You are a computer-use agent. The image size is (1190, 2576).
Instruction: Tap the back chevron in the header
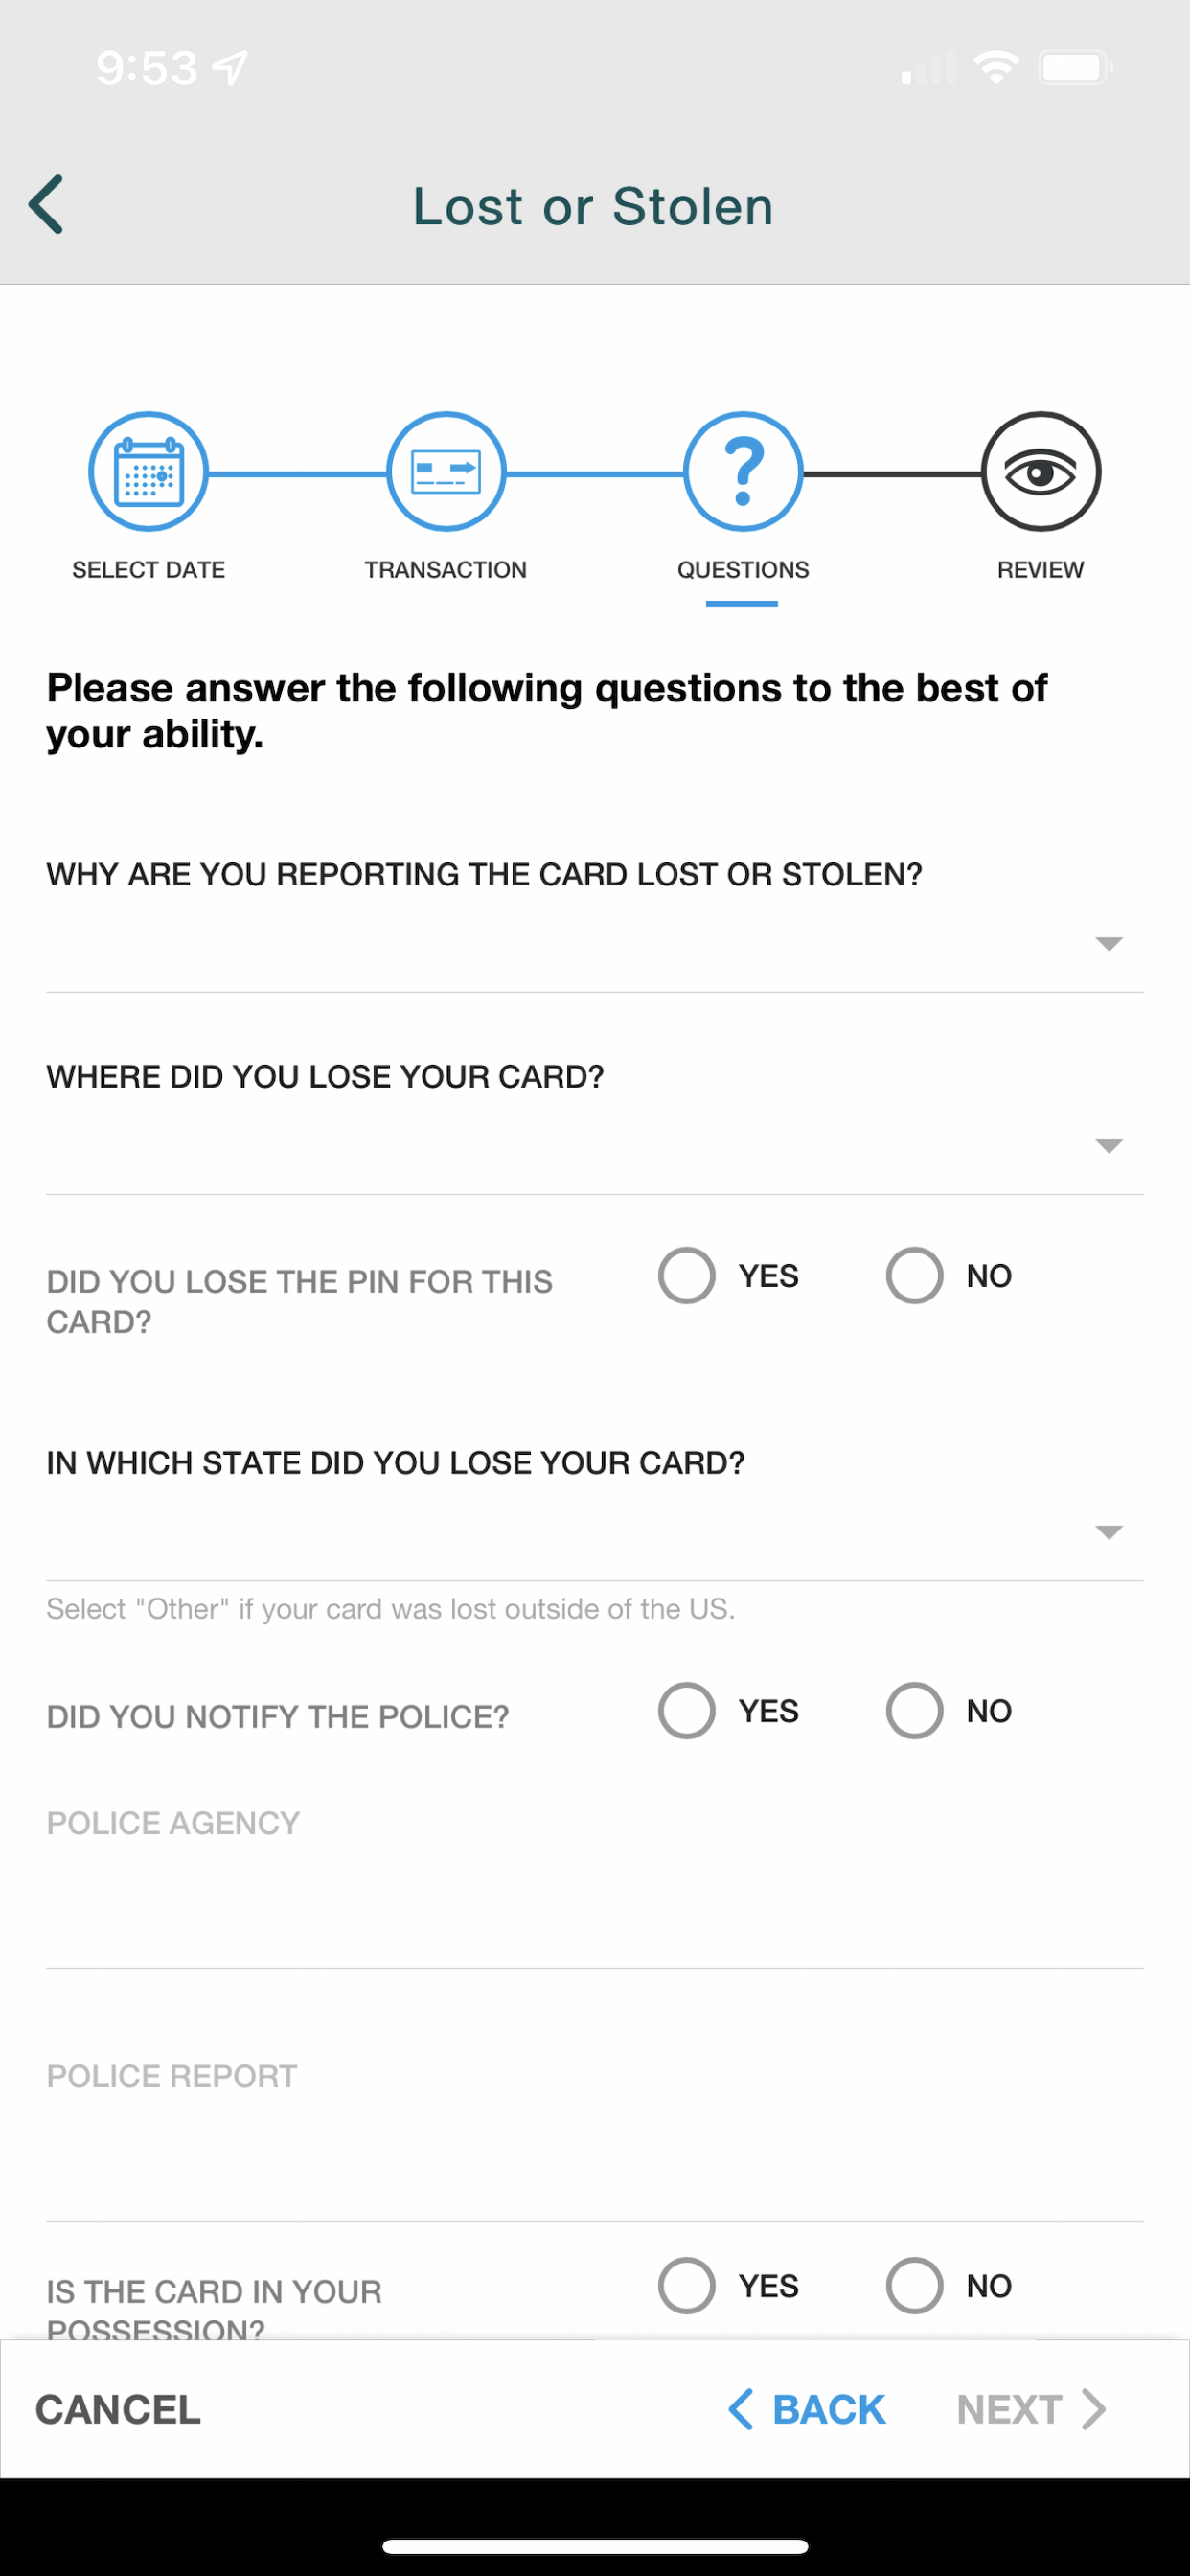point(46,205)
